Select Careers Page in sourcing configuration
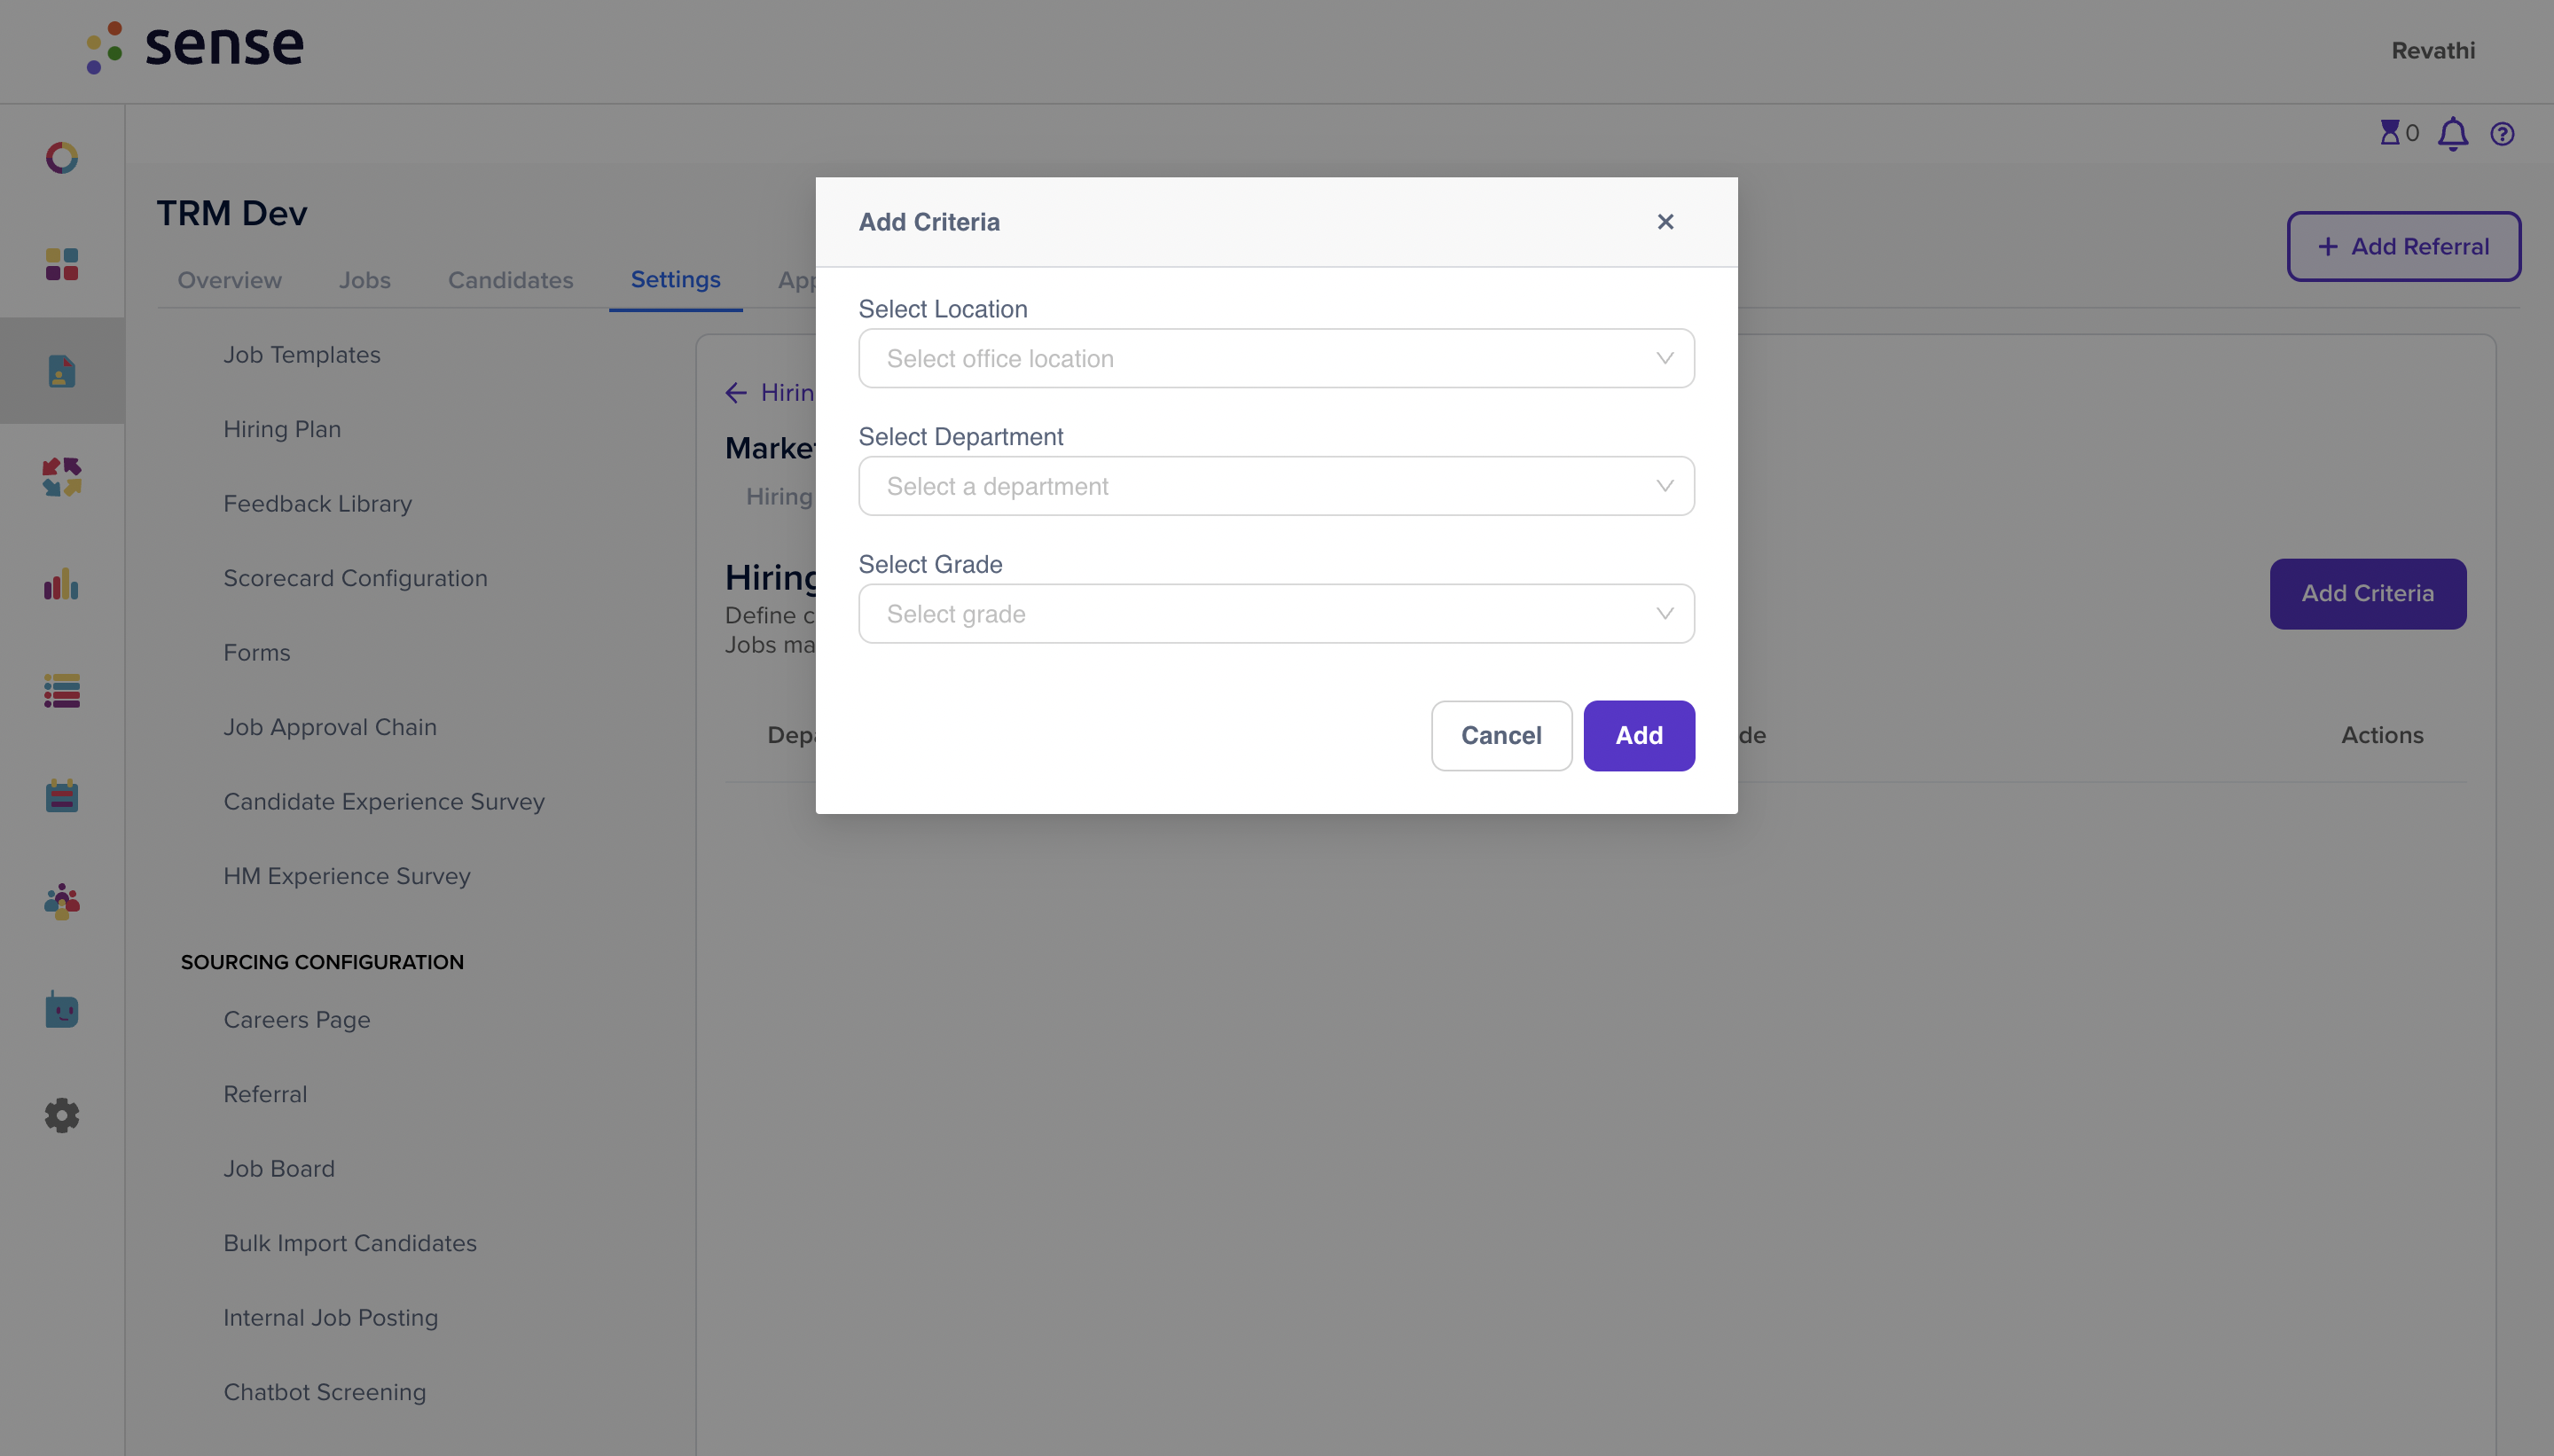Screen dimensions: 2554x1456 297,1020
